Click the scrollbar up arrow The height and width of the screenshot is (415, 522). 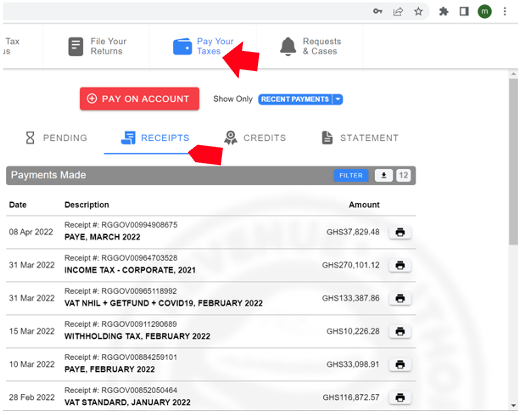point(513,73)
